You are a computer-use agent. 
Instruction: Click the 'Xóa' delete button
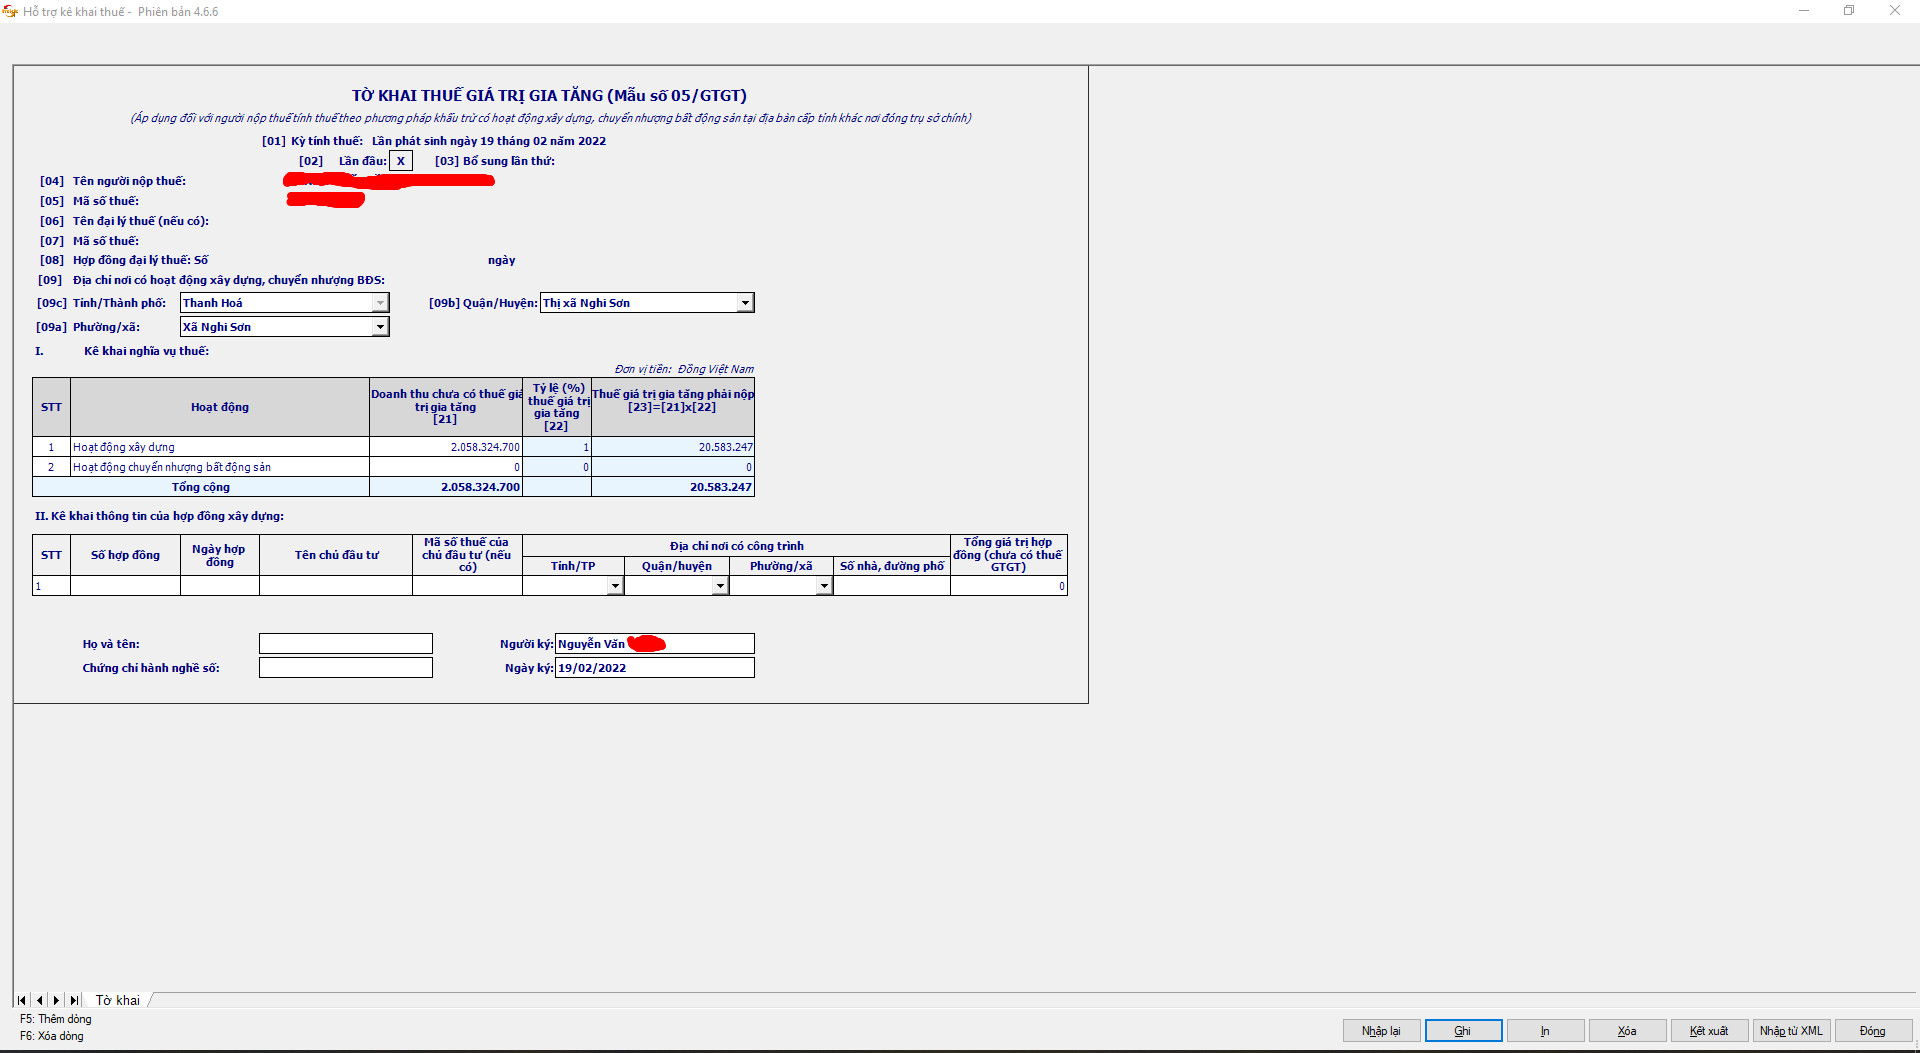click(x=1627, y=1031)
